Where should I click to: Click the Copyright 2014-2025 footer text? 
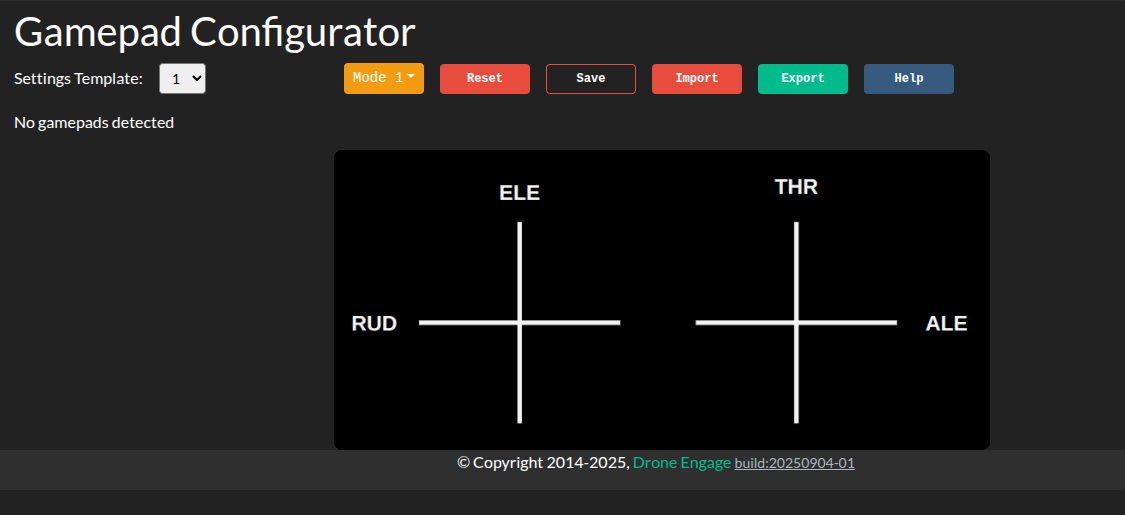[x=543, y=462]
